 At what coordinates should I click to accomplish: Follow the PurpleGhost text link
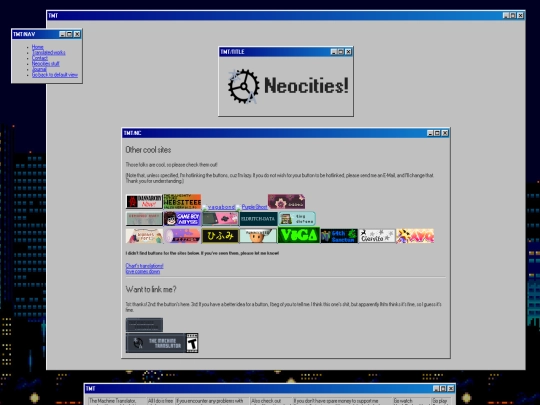255,207
